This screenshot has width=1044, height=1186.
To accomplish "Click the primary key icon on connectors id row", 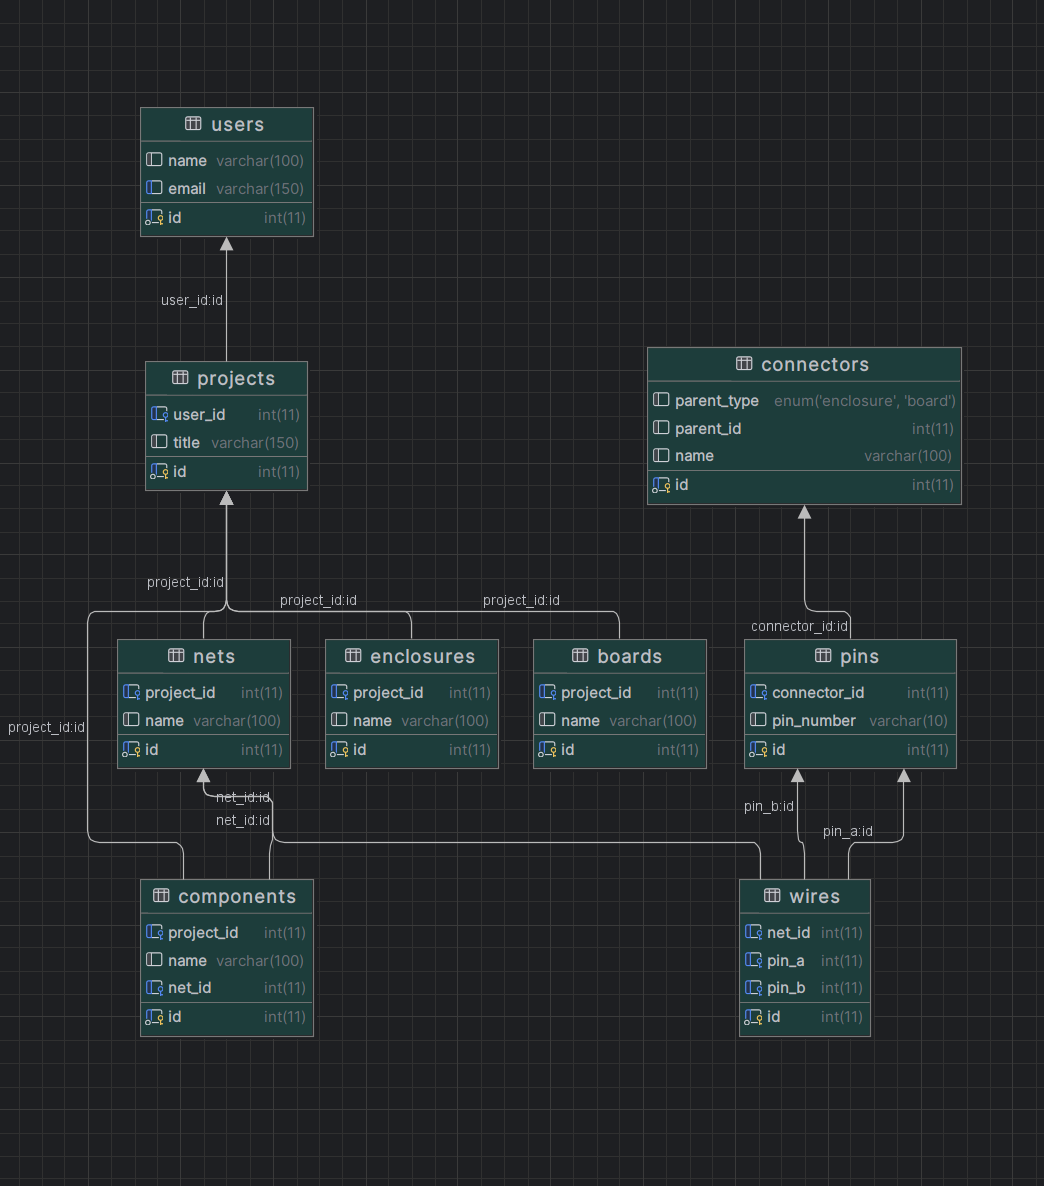I will (x=662, y=484).
